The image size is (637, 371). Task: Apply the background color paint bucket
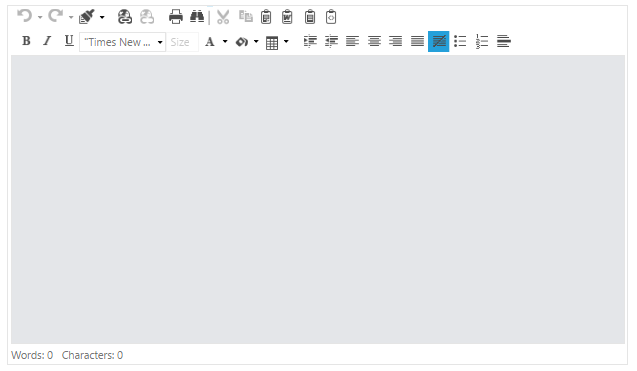(242, 41)
